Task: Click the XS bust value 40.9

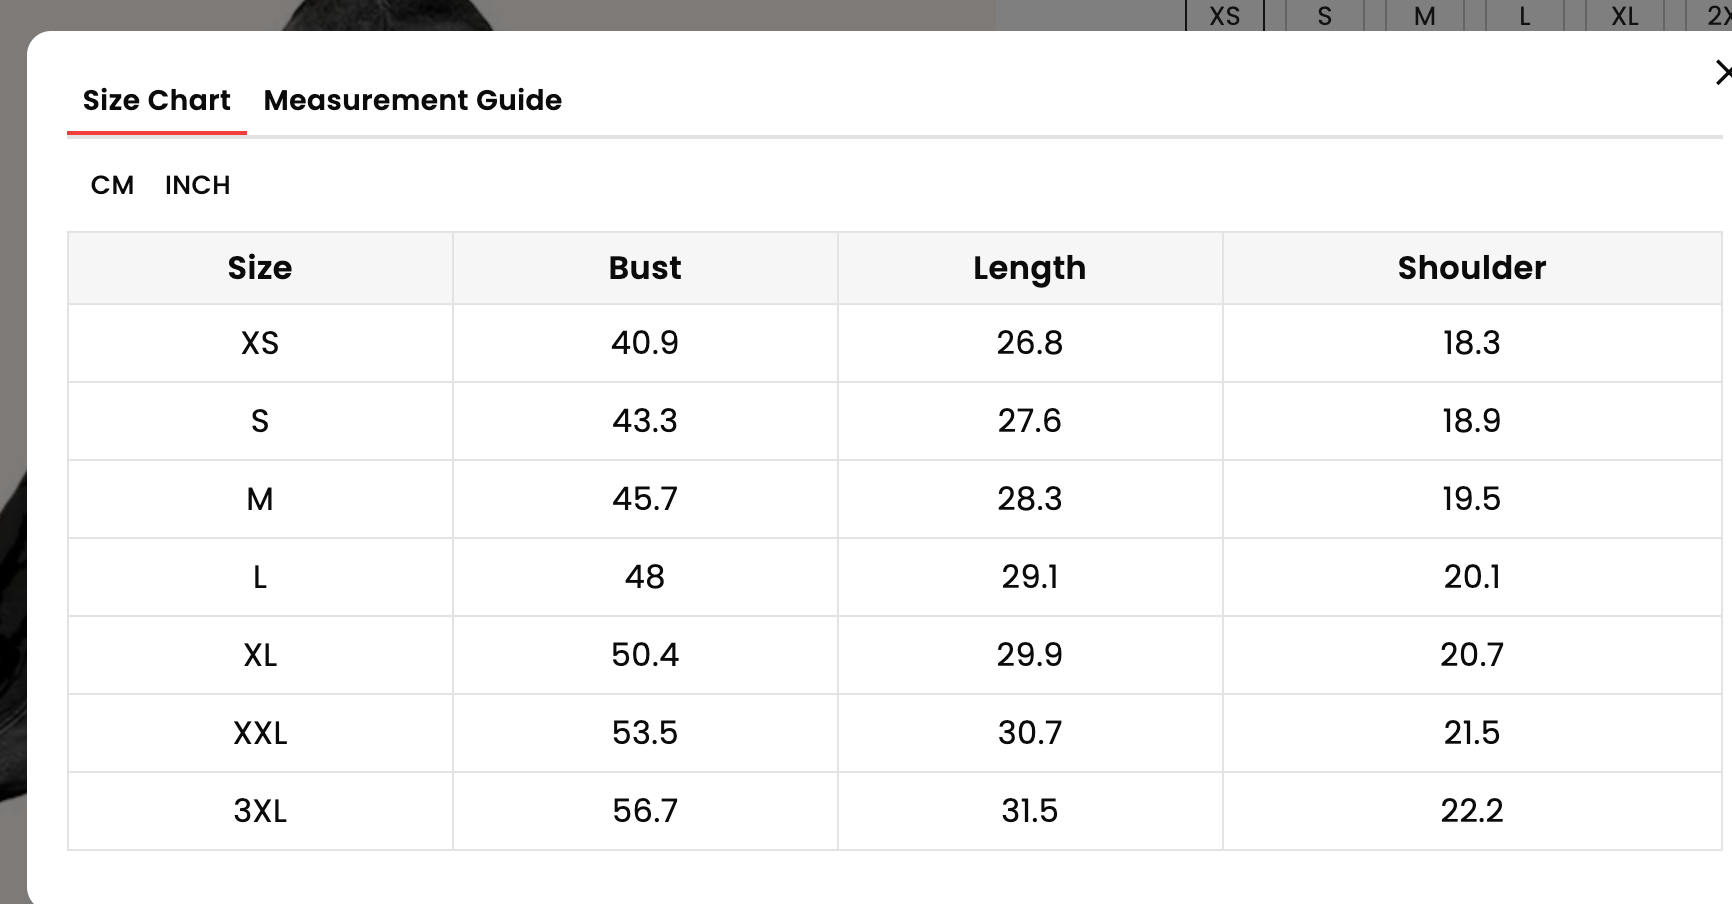Action: click(x=645, y=343)
